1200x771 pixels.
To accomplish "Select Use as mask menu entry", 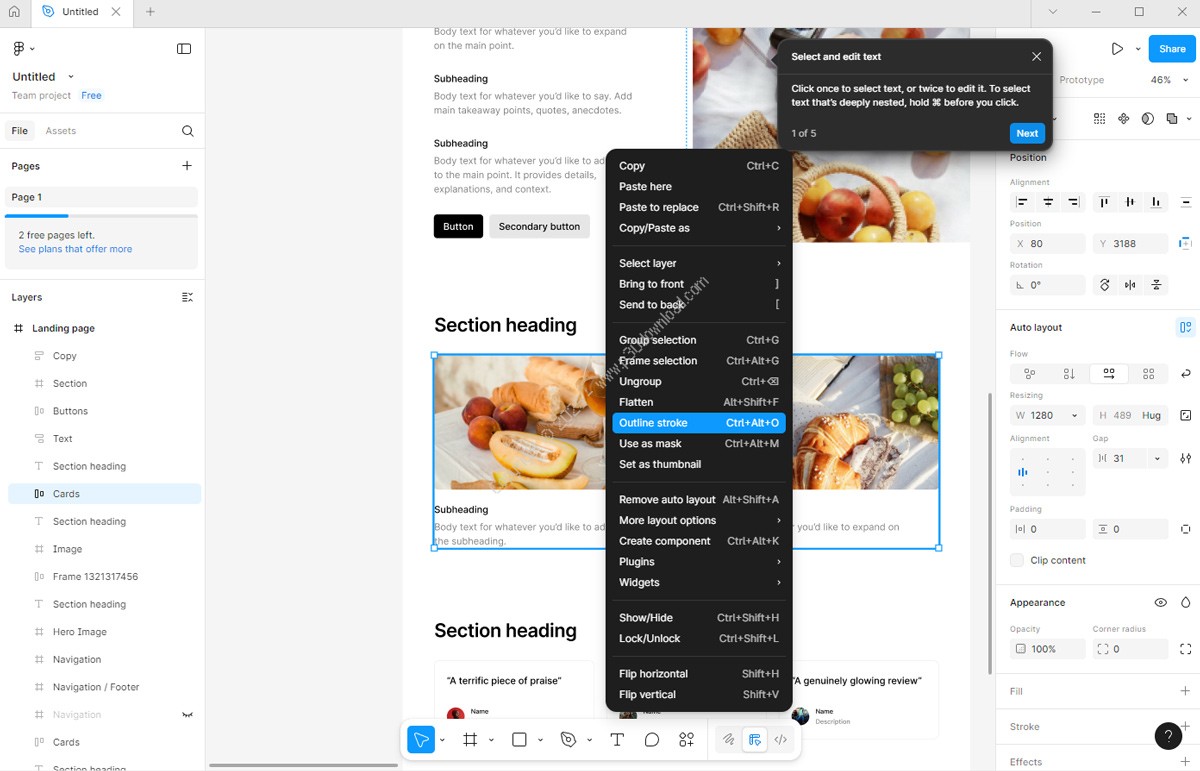I will (x=699, y=444).
